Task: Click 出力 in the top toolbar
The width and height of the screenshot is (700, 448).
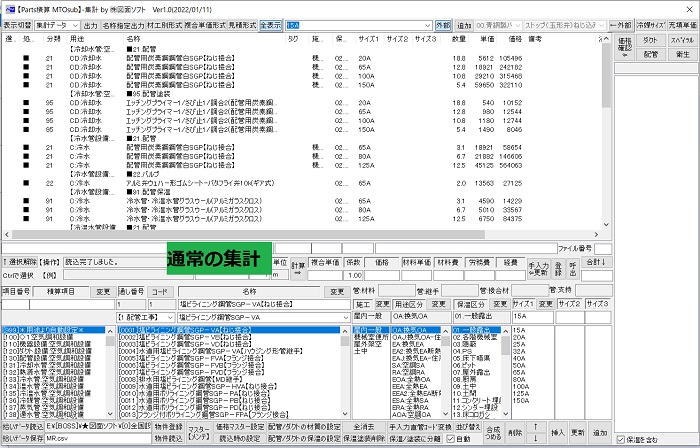Action: click(x=91, y=25)
